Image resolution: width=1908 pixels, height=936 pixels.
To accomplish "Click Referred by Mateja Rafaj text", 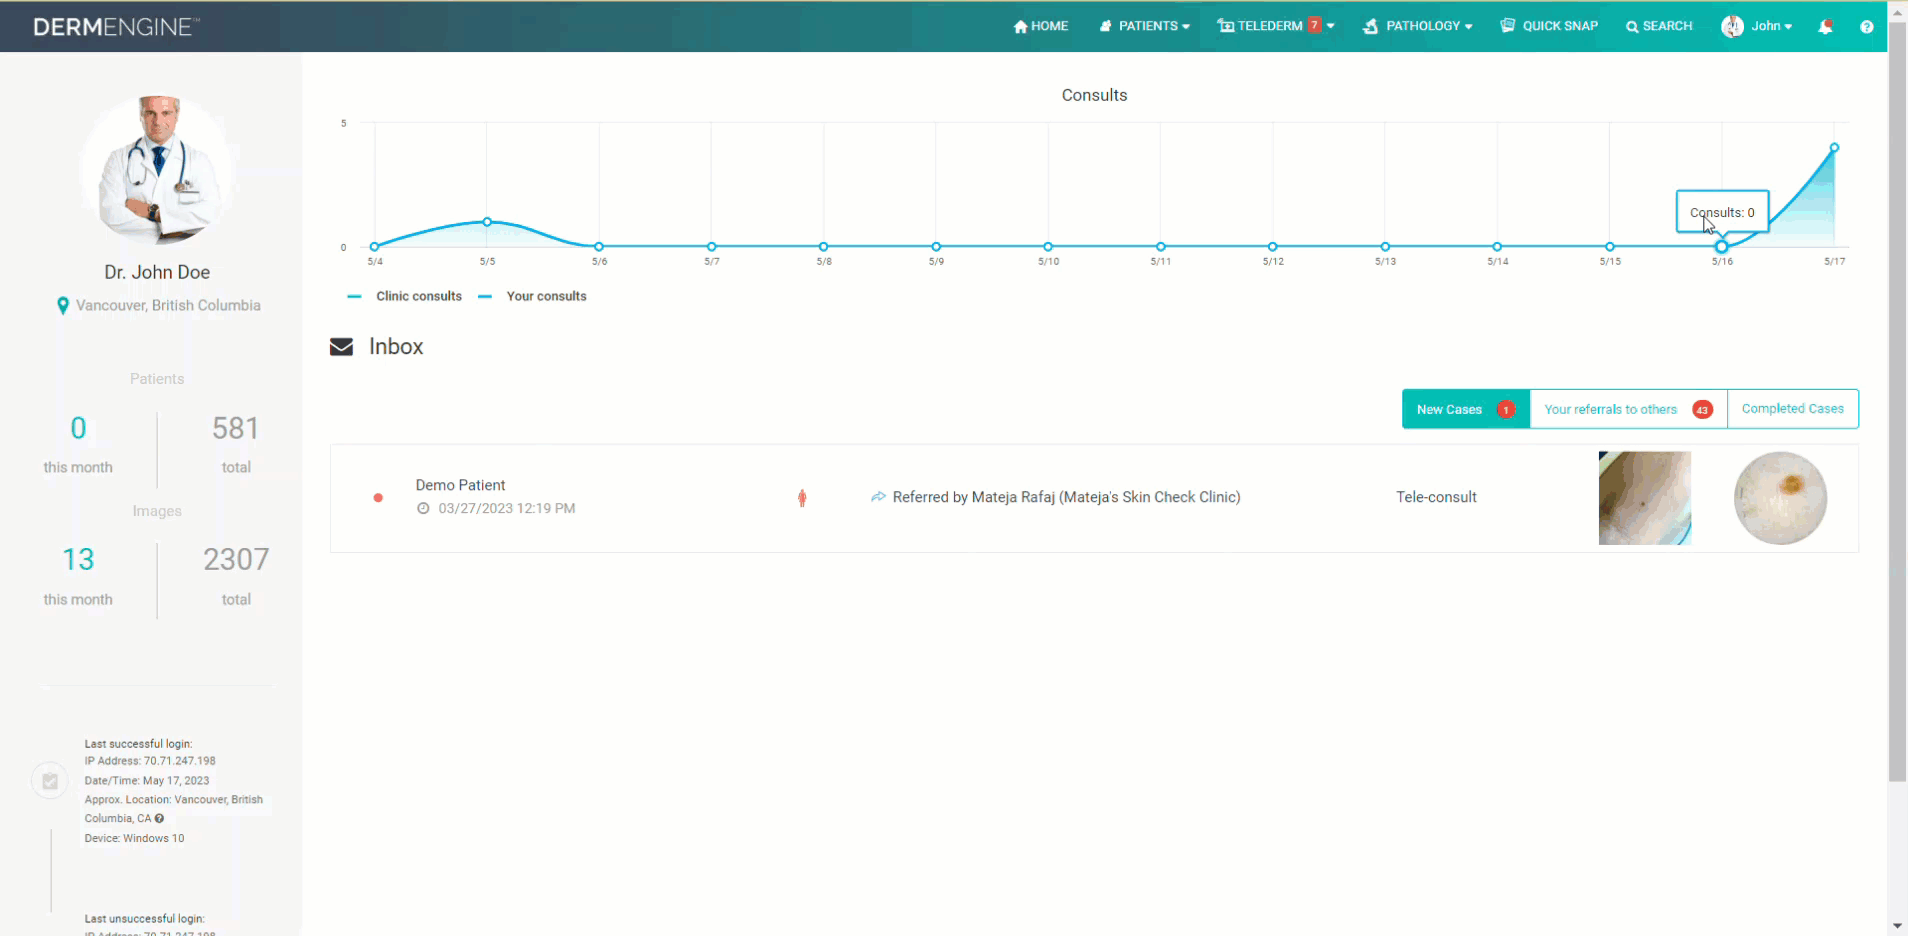I will pos(1066,497).
